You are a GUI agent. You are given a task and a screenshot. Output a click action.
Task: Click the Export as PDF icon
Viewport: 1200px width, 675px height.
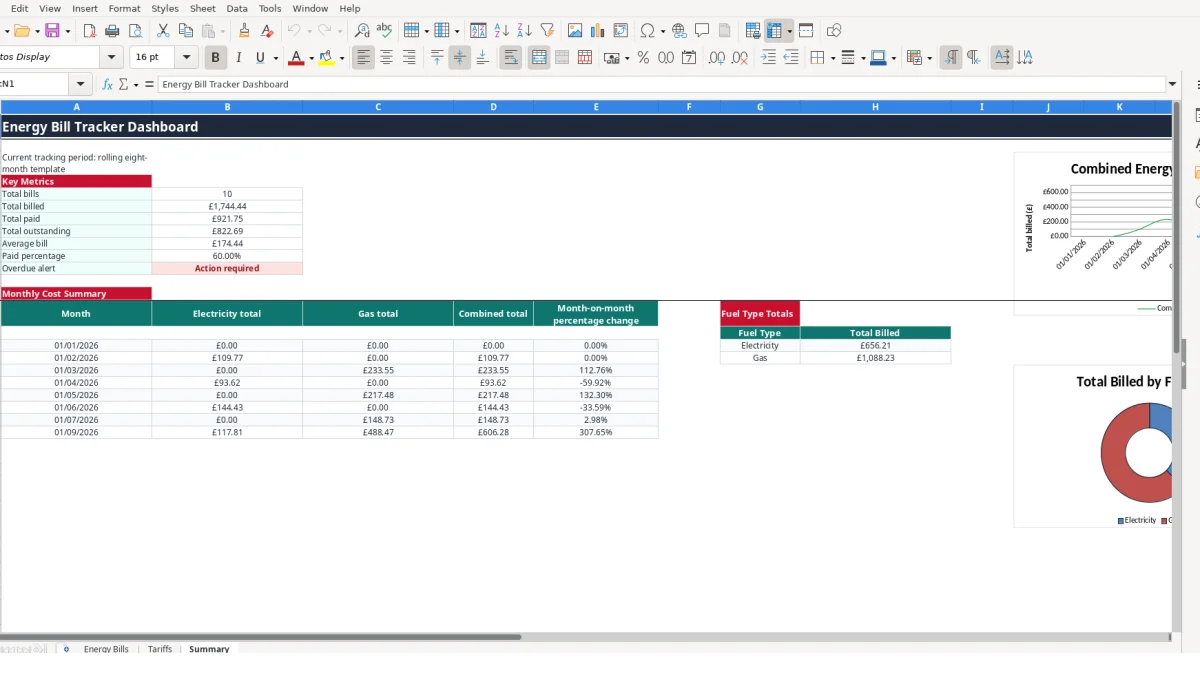click(x=89, y=31)
